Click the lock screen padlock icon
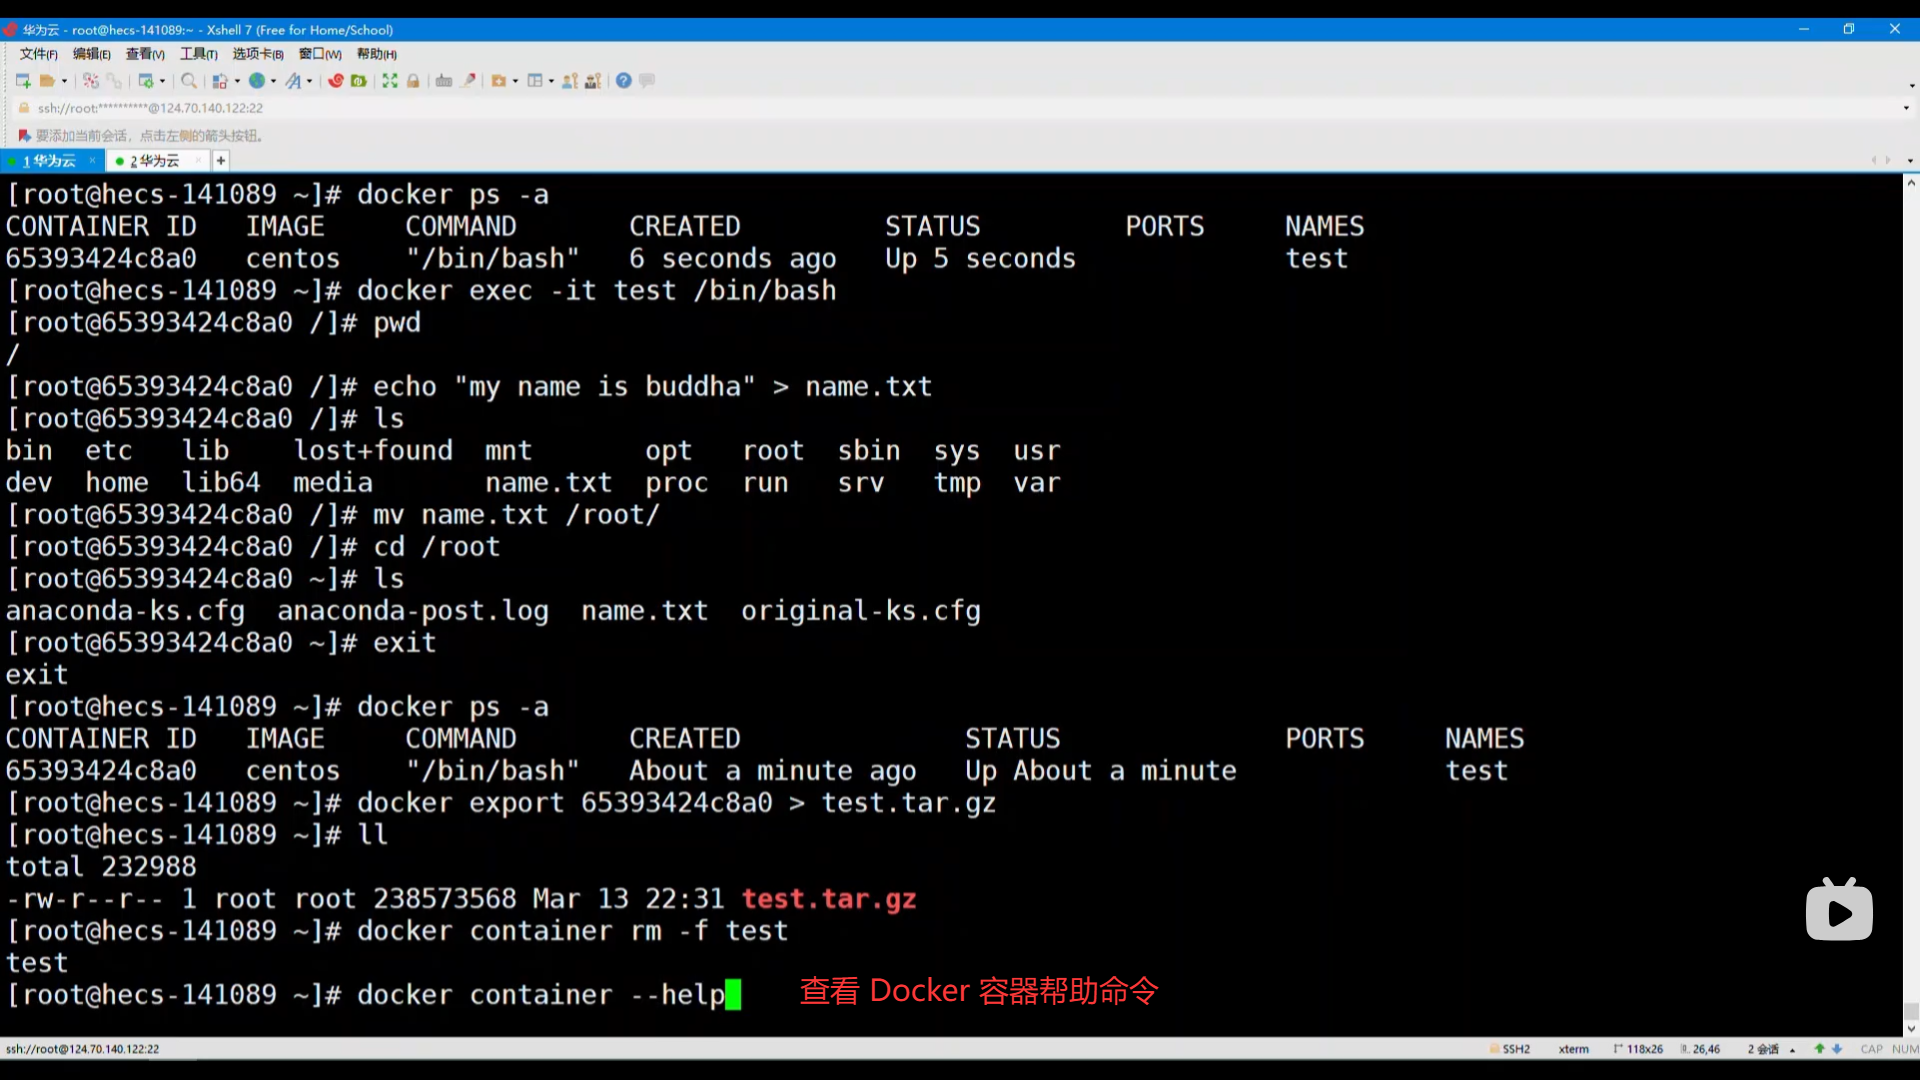Viewport: 1920px width, 1080px height. point(413,81)
